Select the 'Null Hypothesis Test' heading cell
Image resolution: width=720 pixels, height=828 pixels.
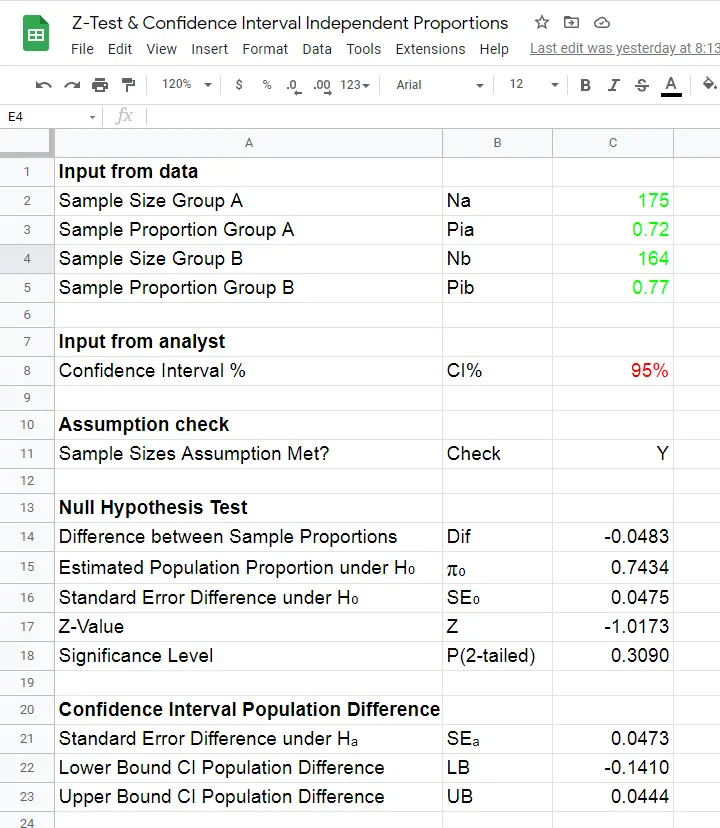click(249, 508)
